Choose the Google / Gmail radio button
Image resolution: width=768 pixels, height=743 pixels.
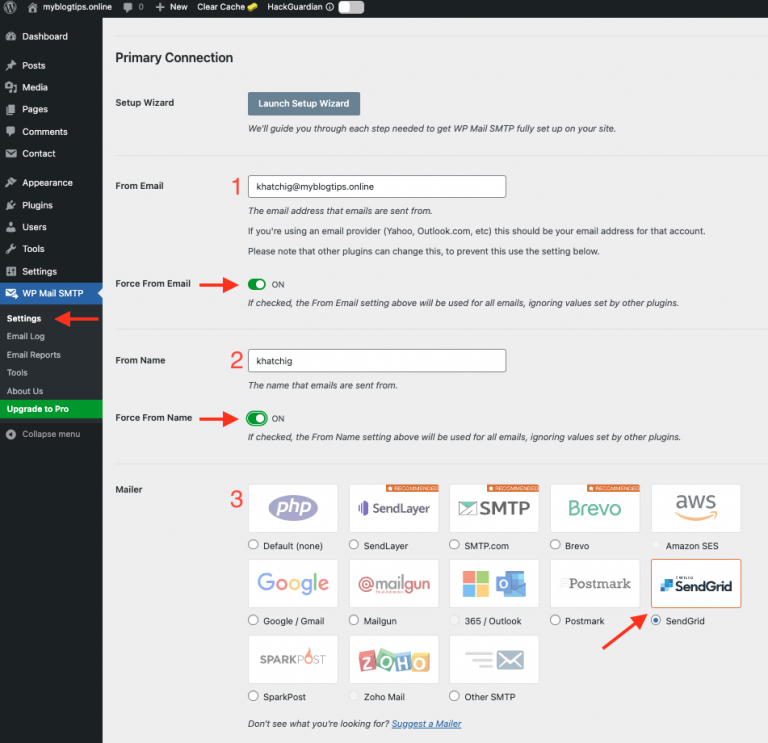(x=253, y=620)
